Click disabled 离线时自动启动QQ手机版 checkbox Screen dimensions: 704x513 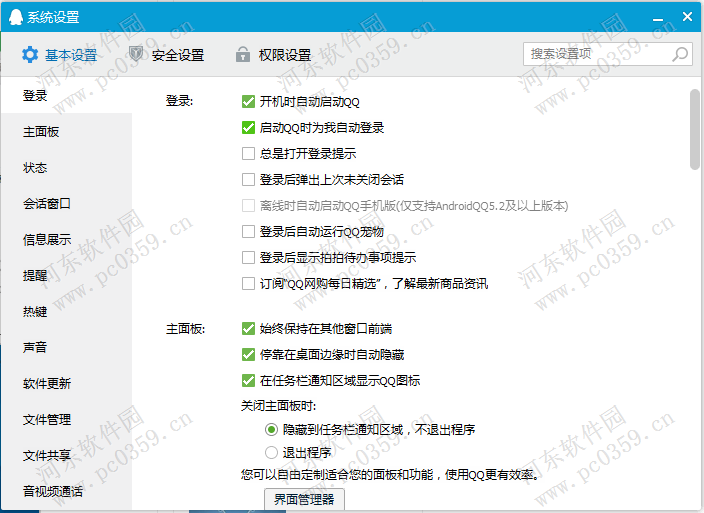coord(248,206)
